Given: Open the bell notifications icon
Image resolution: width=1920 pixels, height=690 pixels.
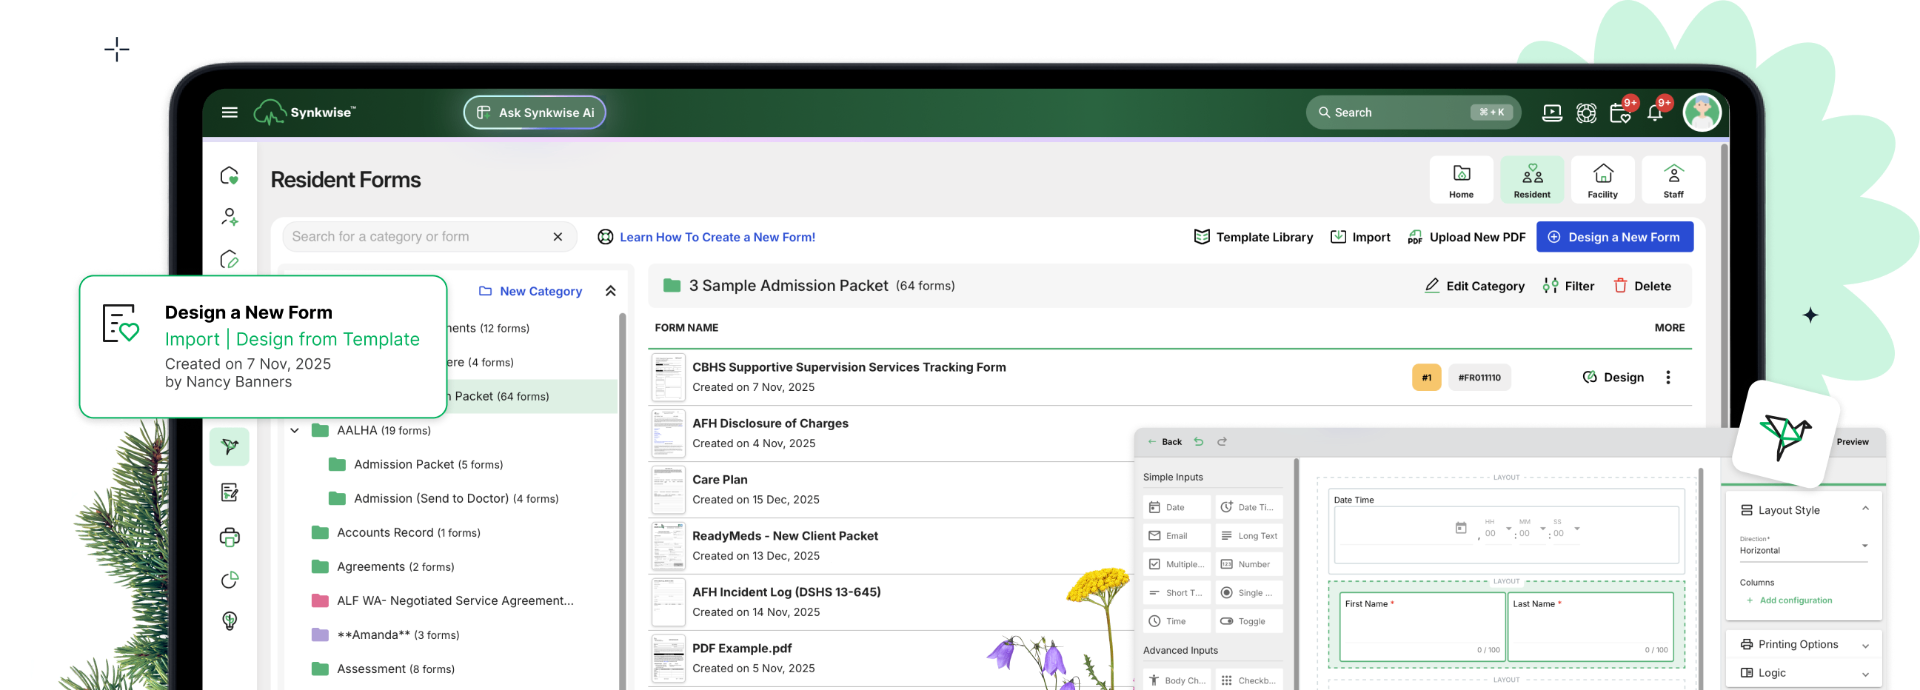Looking at the screenshot, I should pos(1655,113).
